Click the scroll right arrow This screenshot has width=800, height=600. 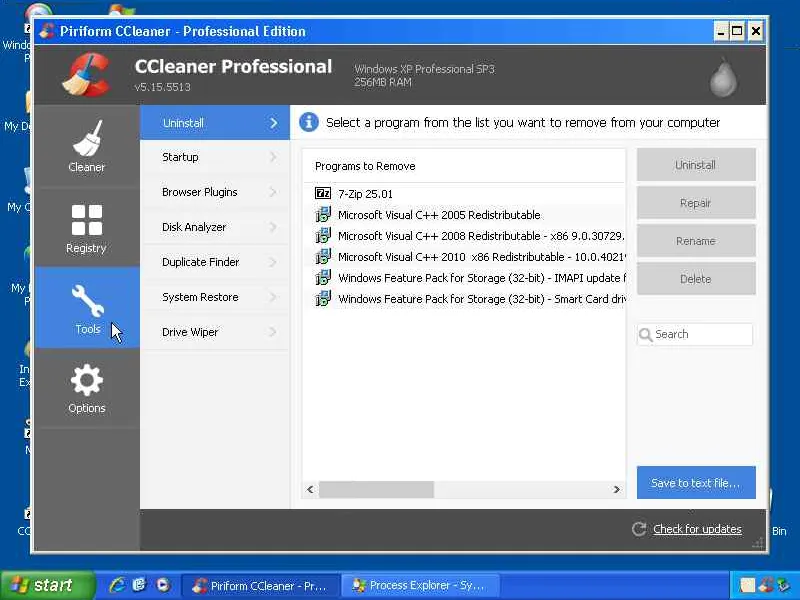point(616,489)
